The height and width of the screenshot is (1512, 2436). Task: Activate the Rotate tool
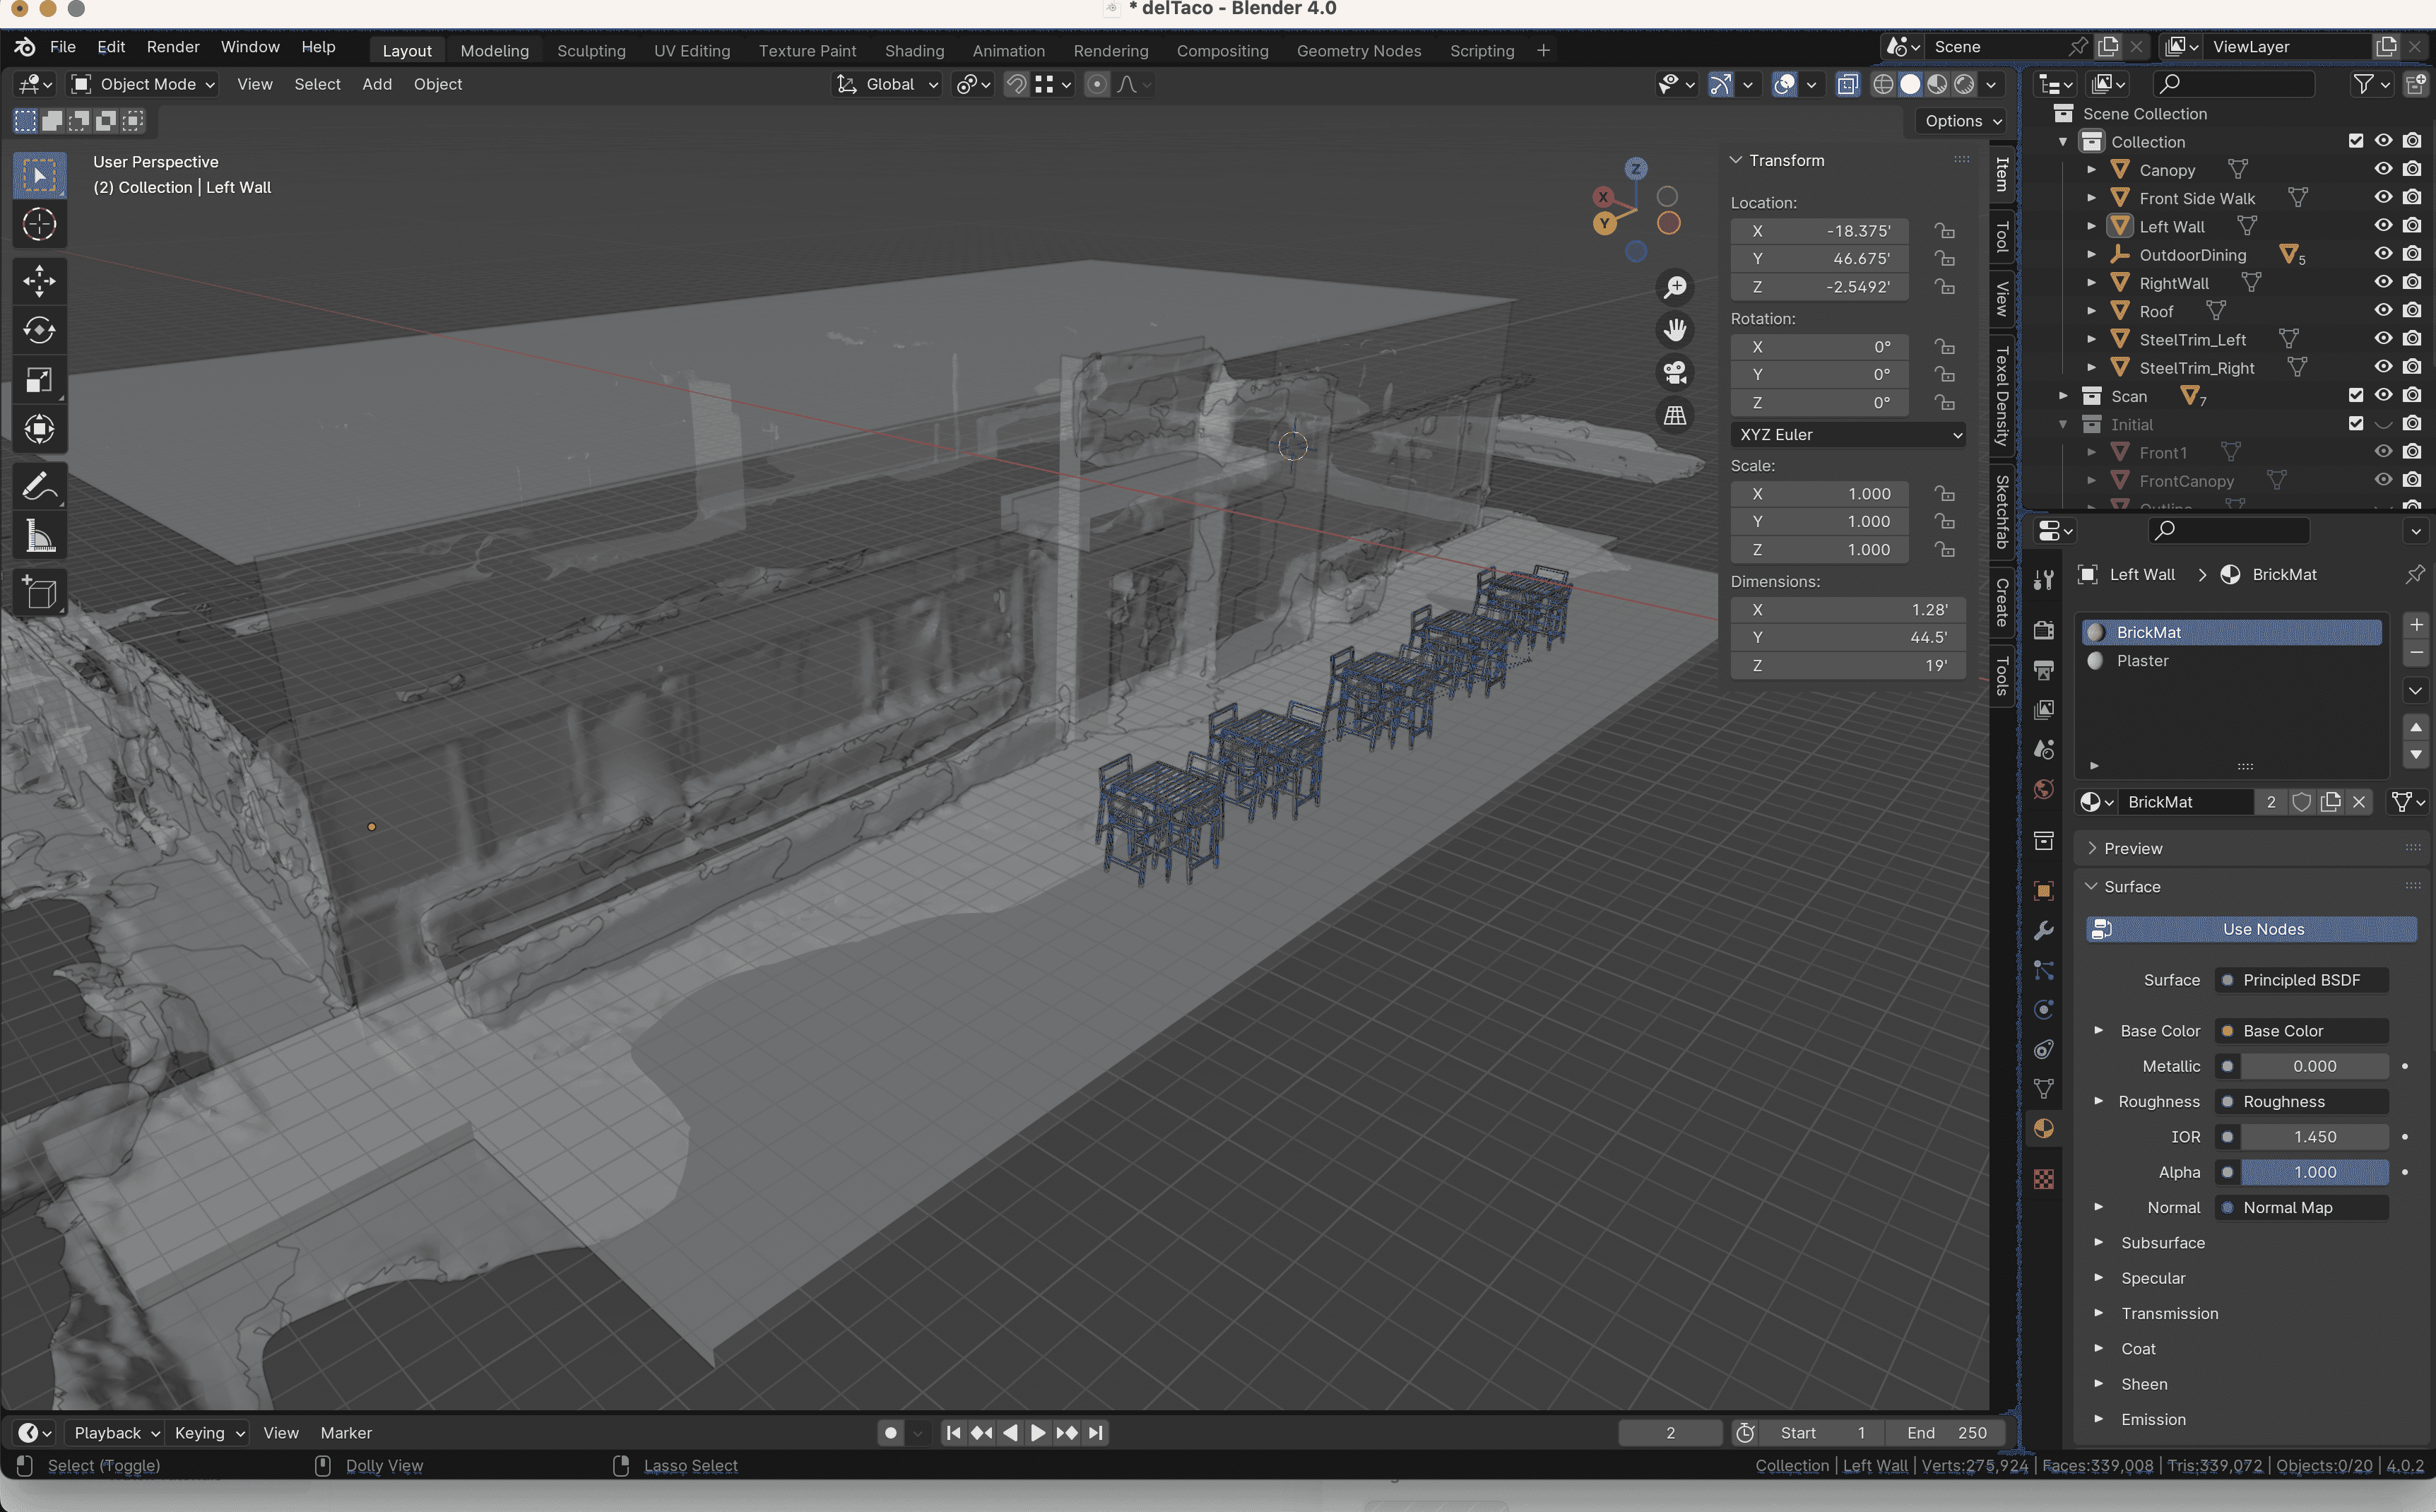[x=39, y=330]
